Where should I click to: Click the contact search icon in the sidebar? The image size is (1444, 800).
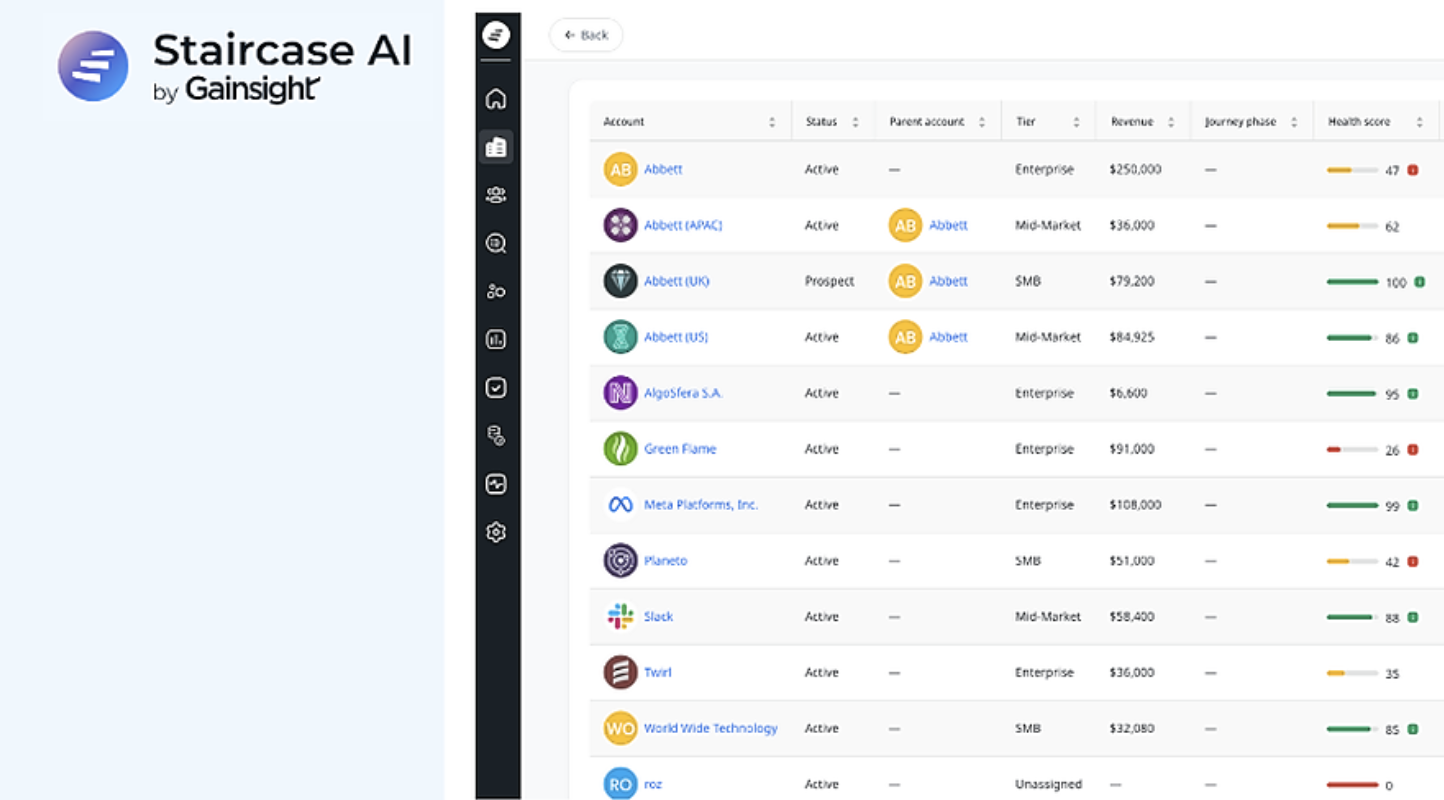click(x=496, y=242)
